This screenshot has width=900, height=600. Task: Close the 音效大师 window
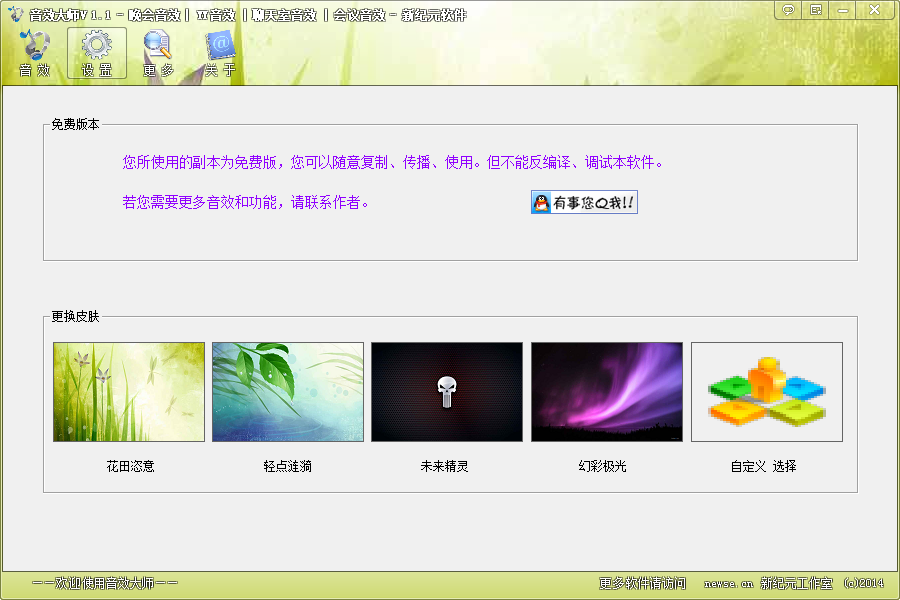click(x=875, y=10)
